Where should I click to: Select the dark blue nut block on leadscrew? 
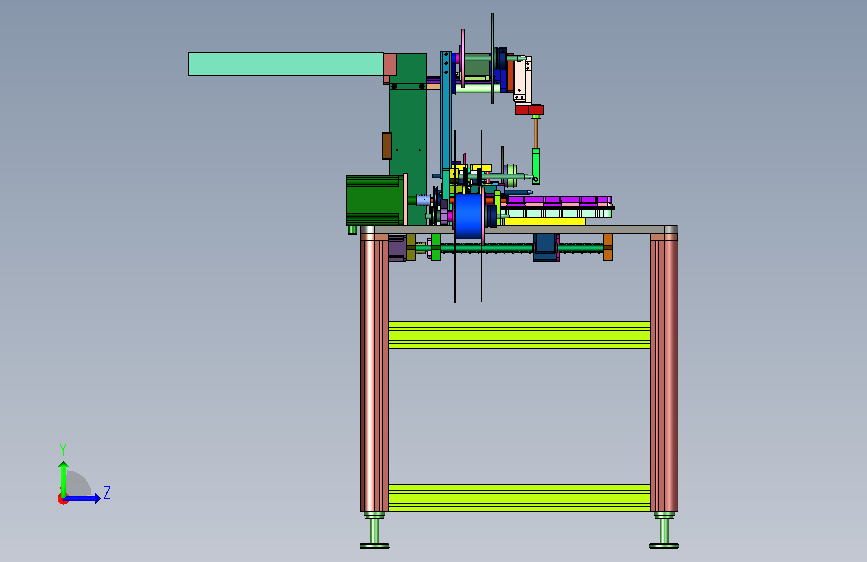pos(546,247)
